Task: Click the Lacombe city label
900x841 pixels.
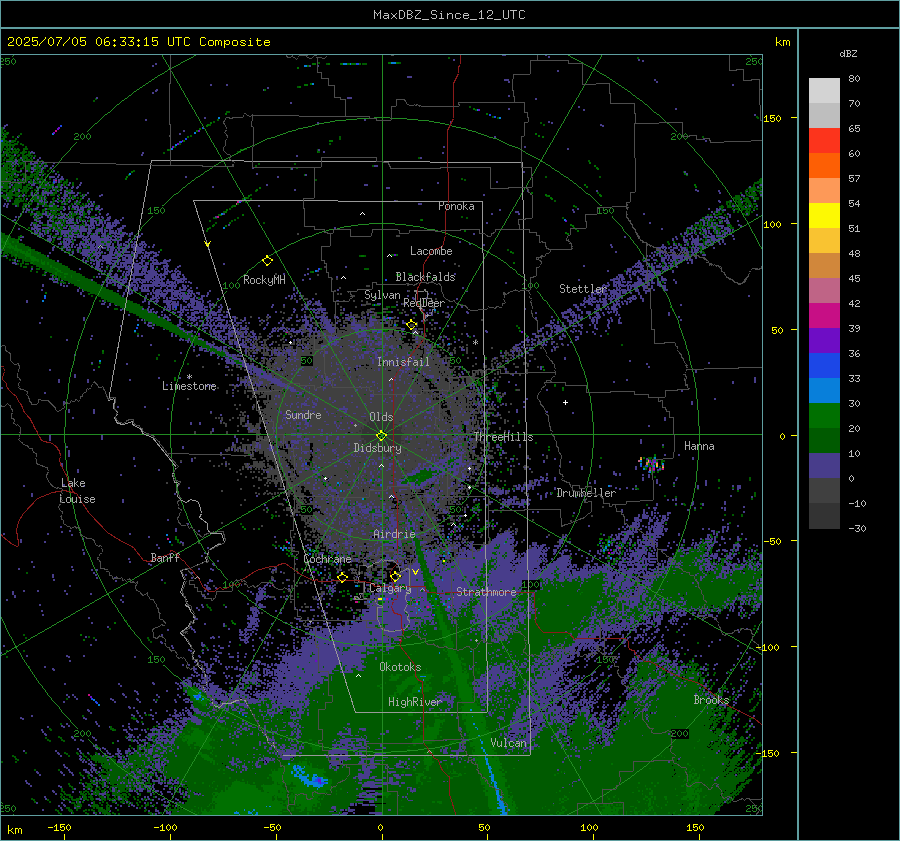Action: click(x=431, y=251)
